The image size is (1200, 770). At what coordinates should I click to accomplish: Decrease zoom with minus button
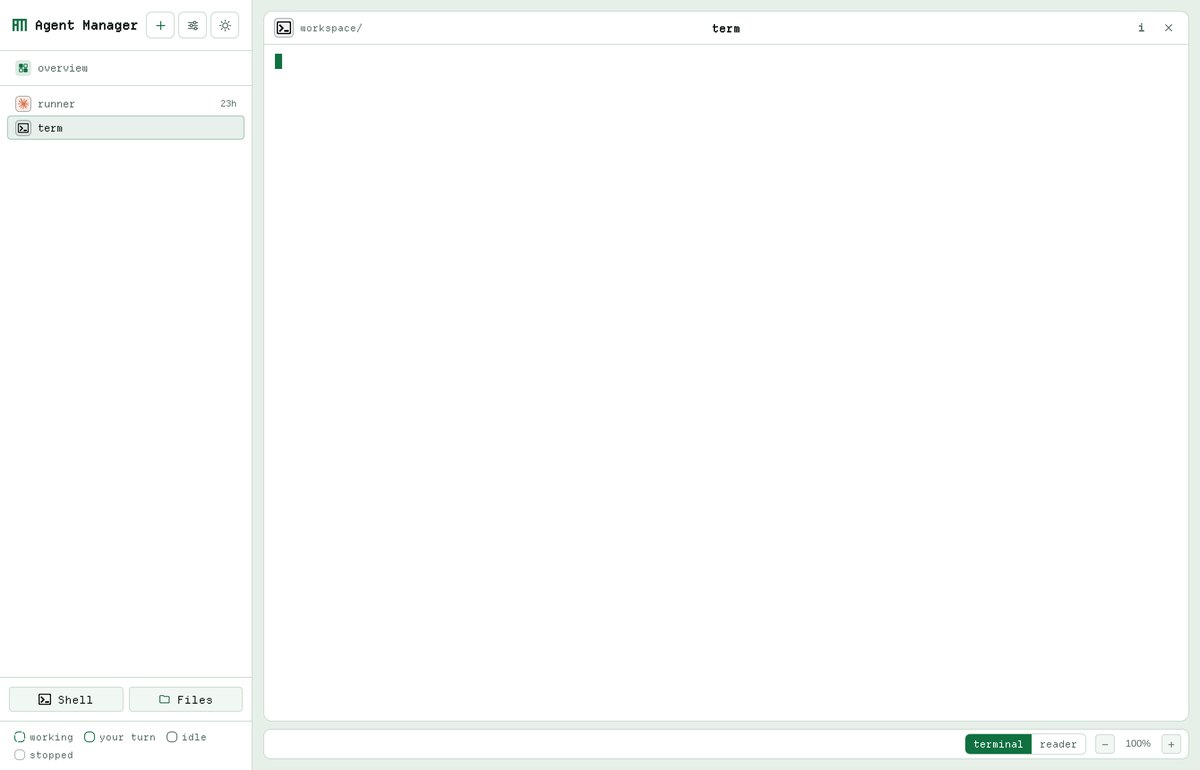(1105, 744)
